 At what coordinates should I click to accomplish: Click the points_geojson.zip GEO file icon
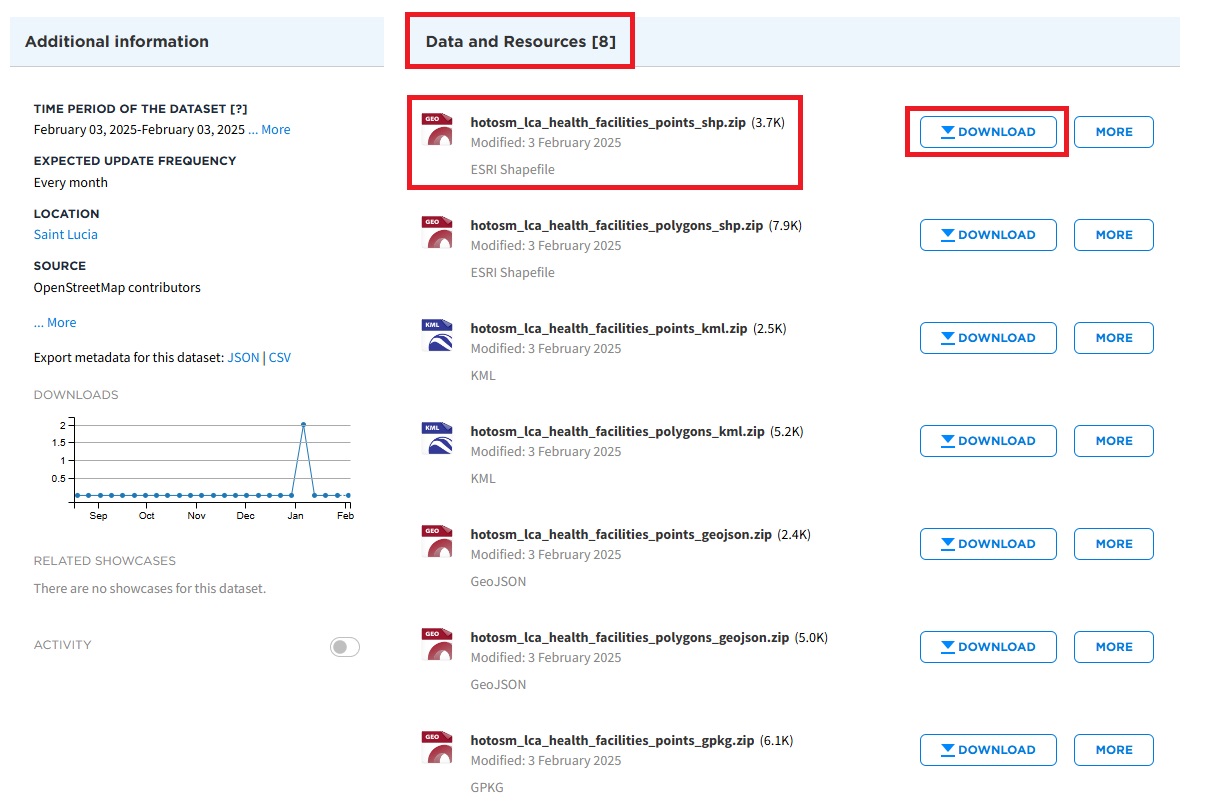(x=437, y=542)
